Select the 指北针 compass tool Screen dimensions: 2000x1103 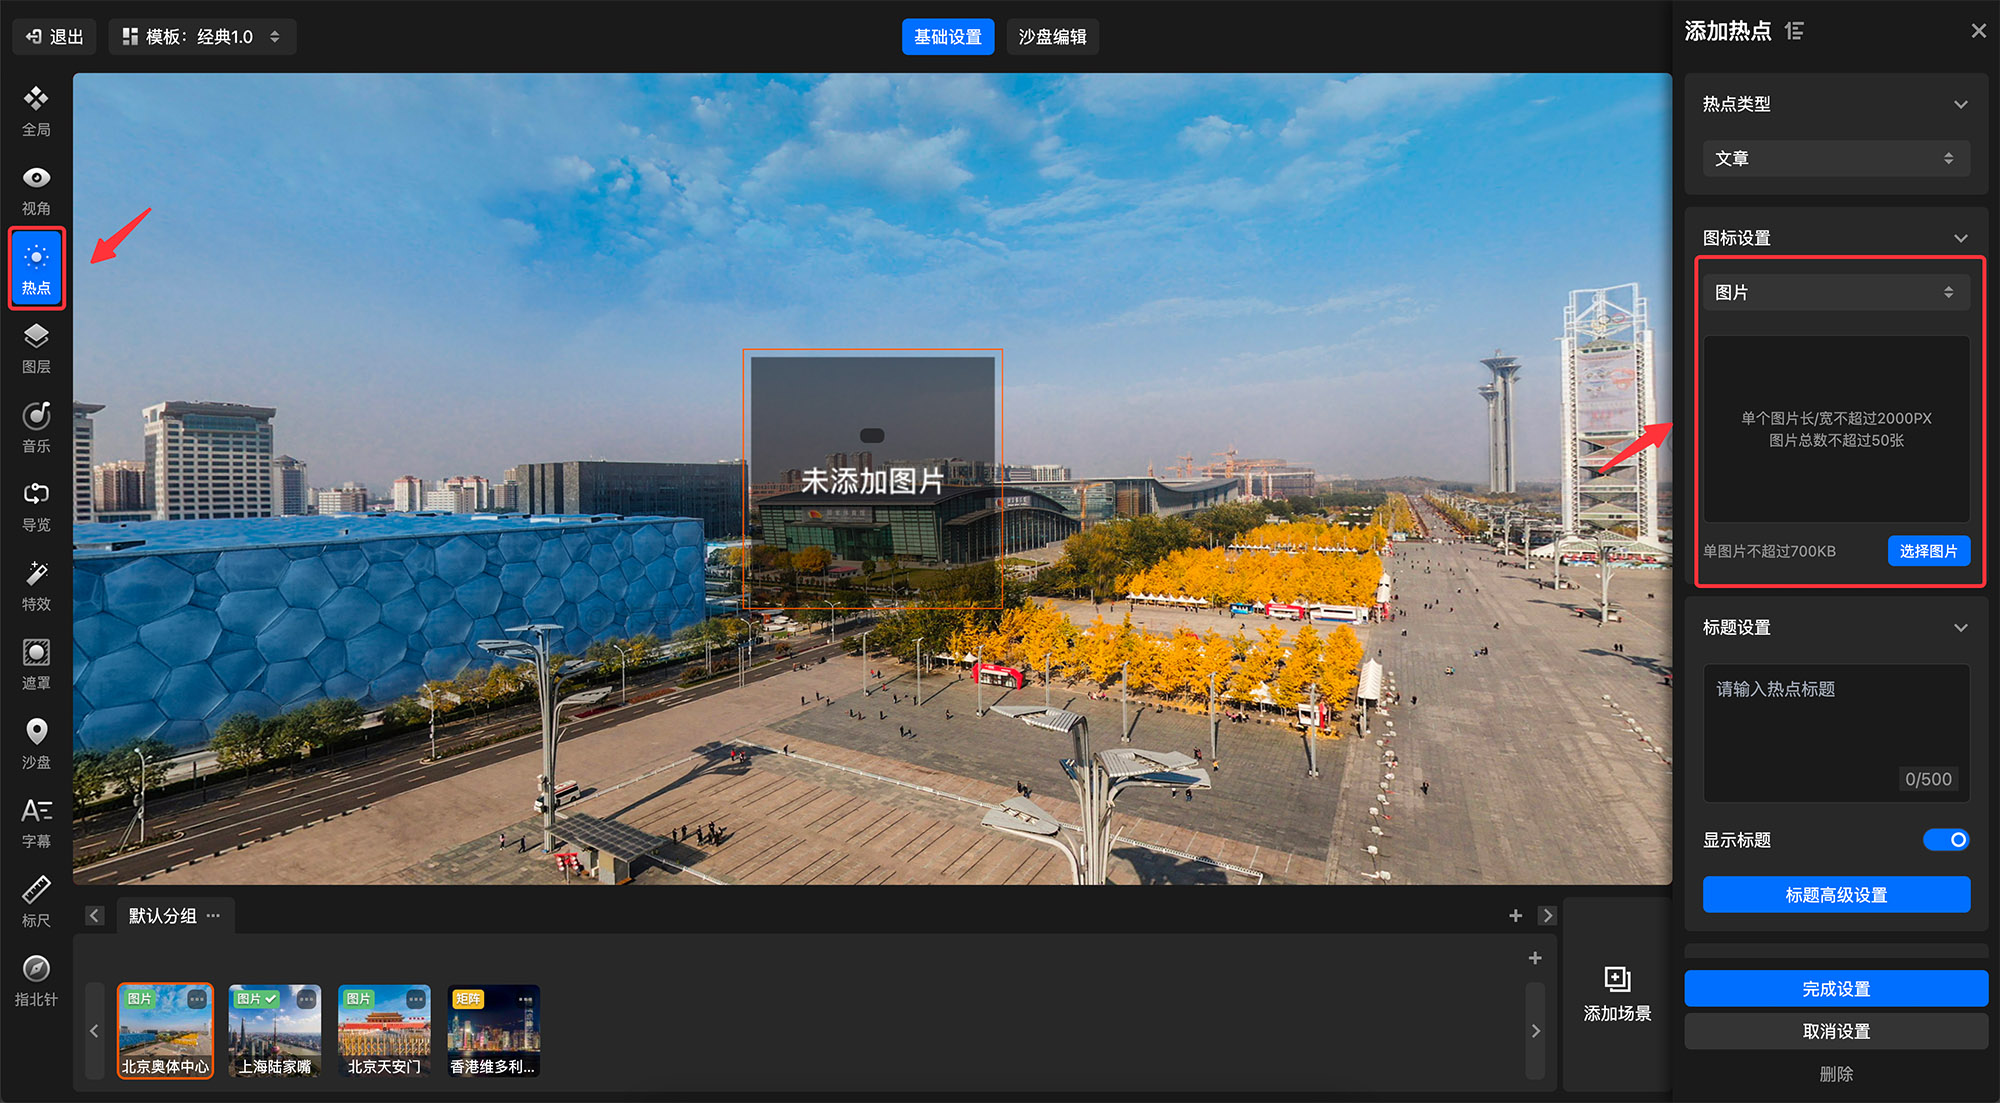point(36,980)
